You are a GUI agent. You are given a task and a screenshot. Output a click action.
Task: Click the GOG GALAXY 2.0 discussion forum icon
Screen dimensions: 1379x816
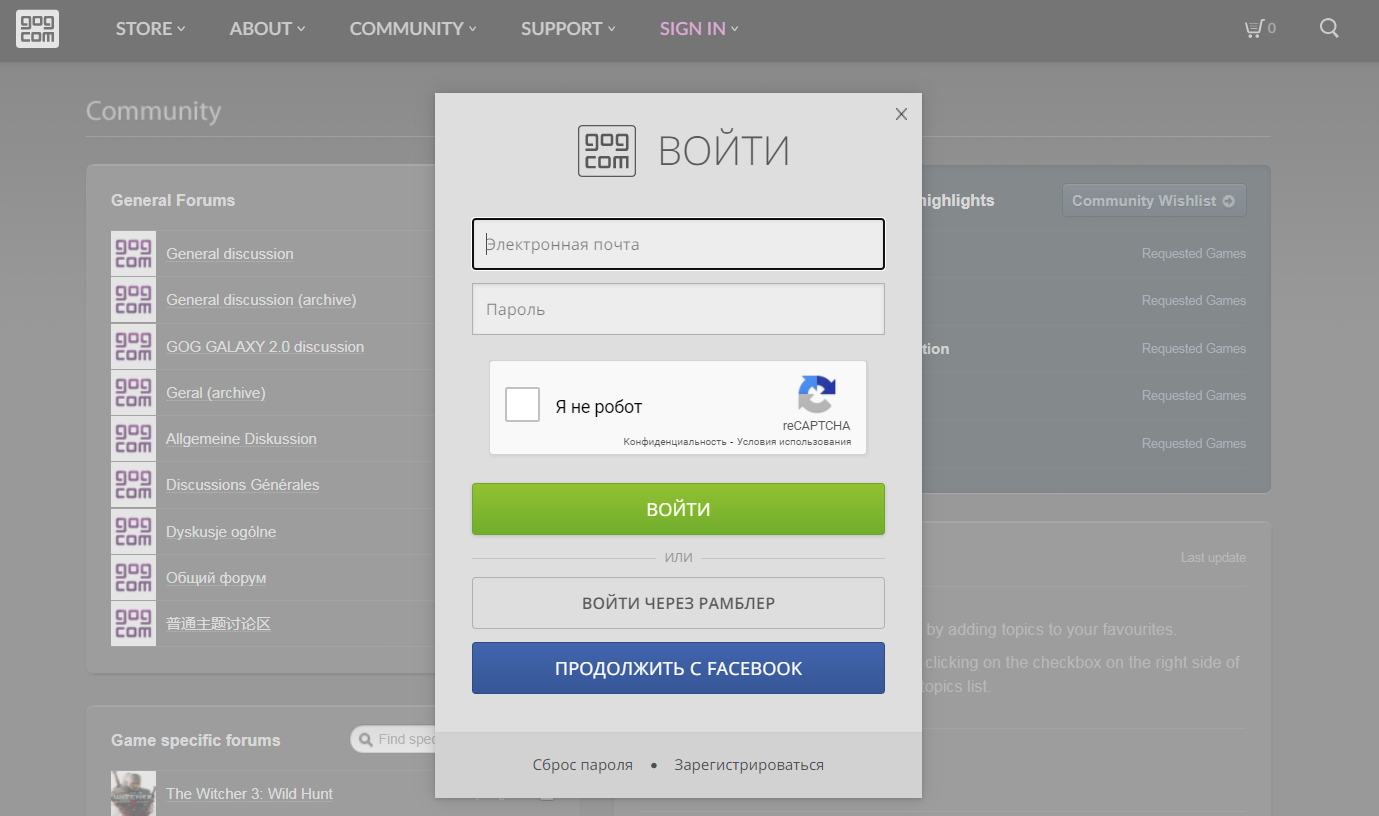133,347
